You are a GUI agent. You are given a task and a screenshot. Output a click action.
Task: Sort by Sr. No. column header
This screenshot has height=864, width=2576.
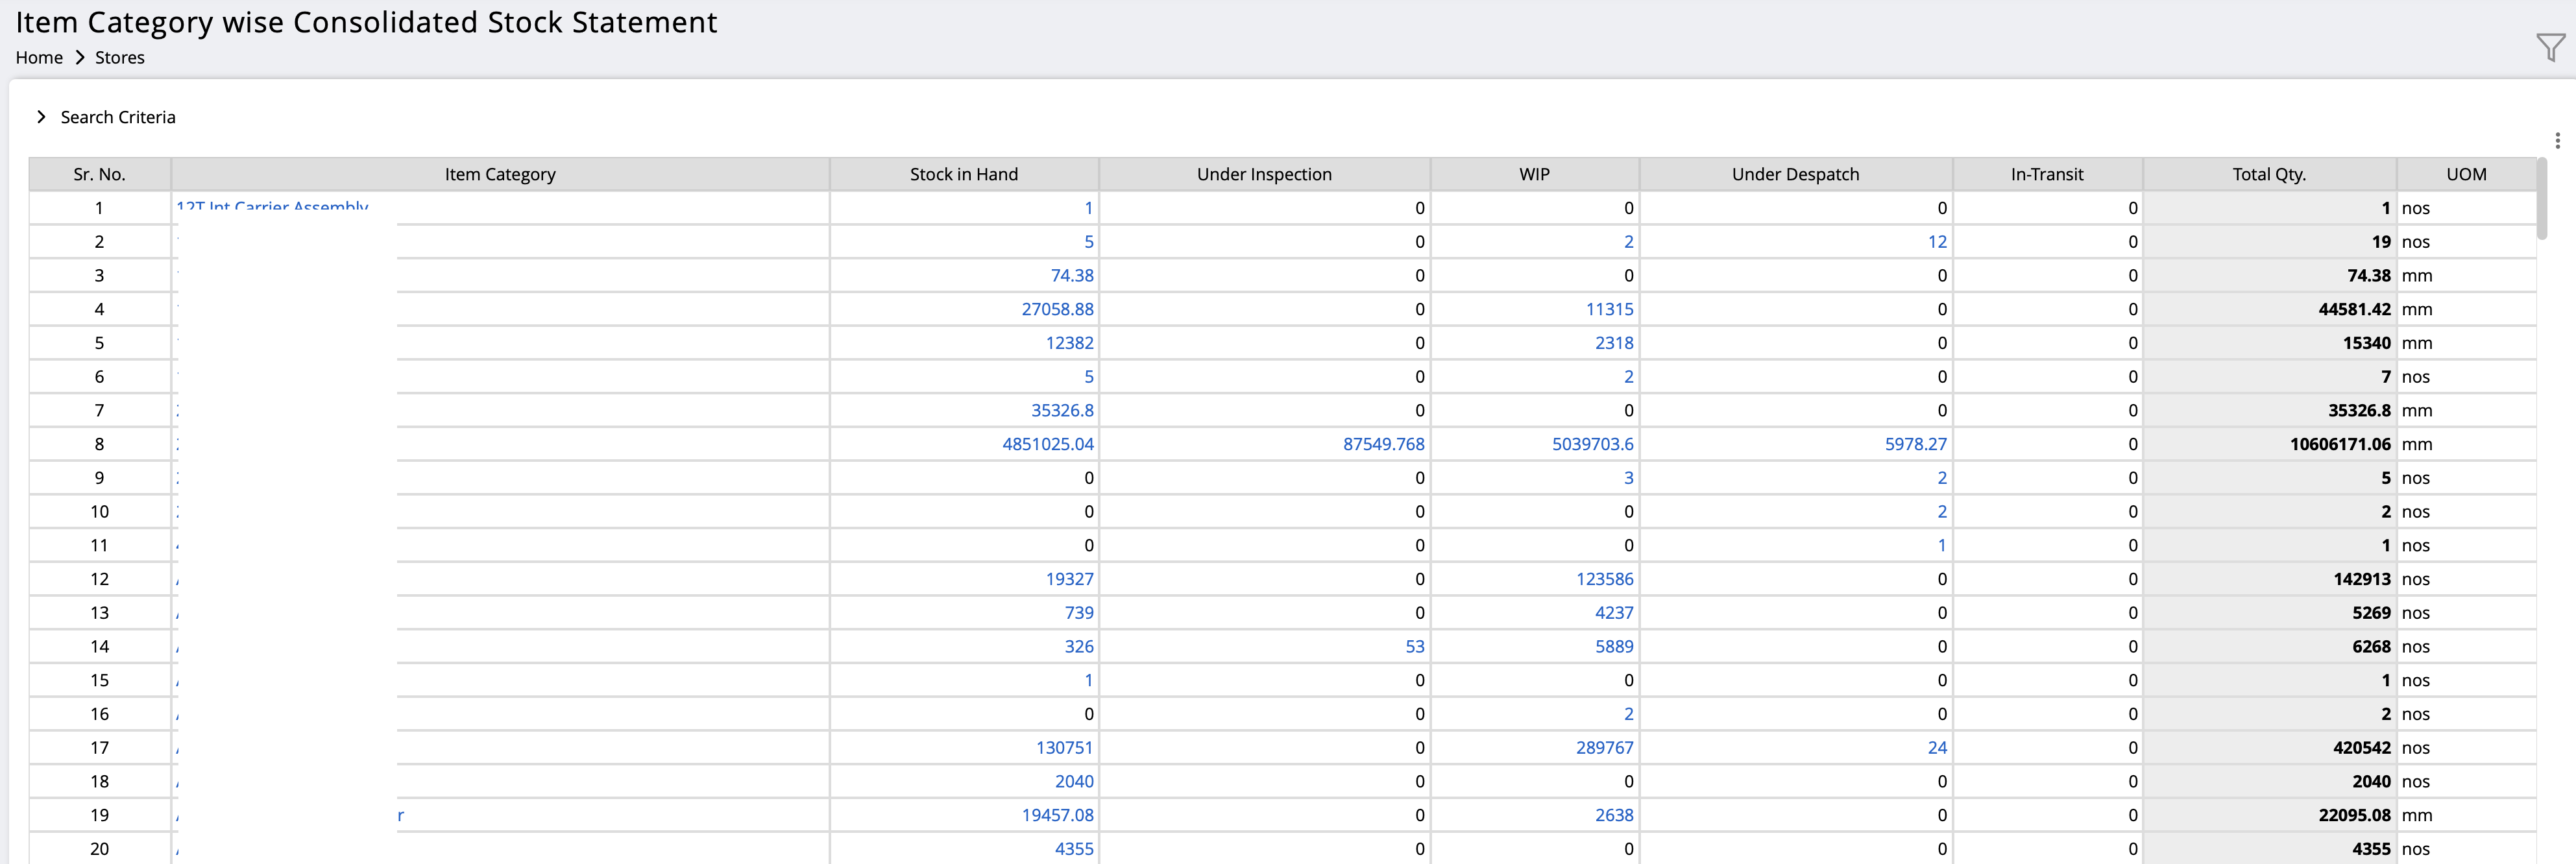100,174
